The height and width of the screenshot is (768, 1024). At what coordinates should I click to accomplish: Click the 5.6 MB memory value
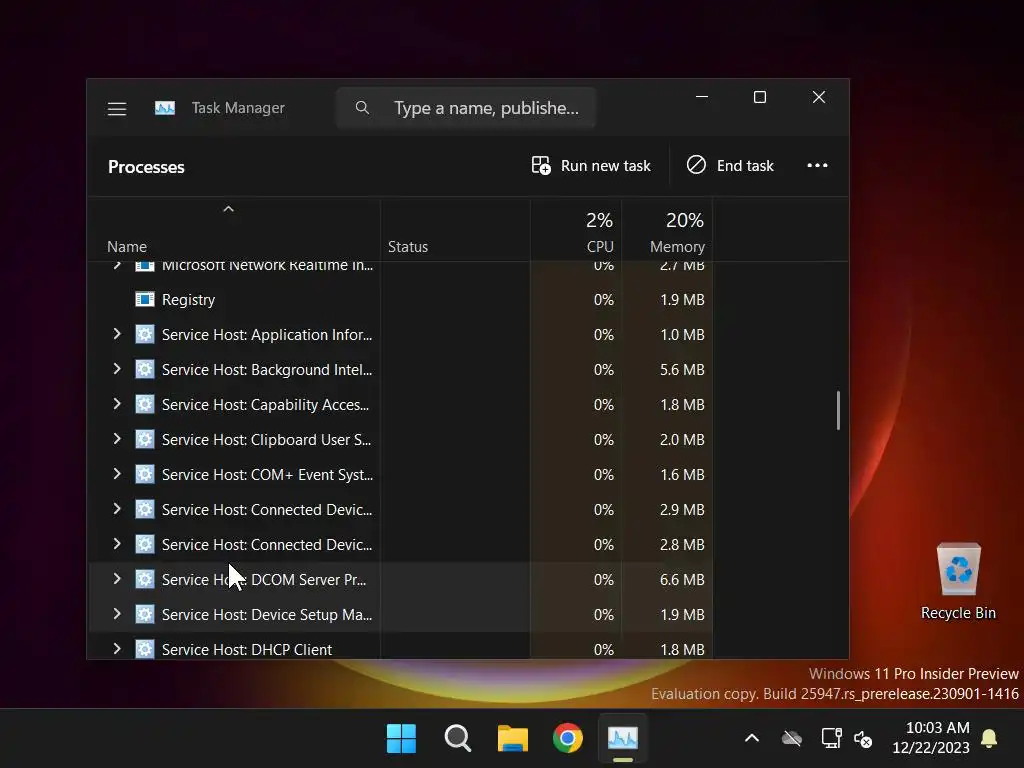[x=682, y=370]
